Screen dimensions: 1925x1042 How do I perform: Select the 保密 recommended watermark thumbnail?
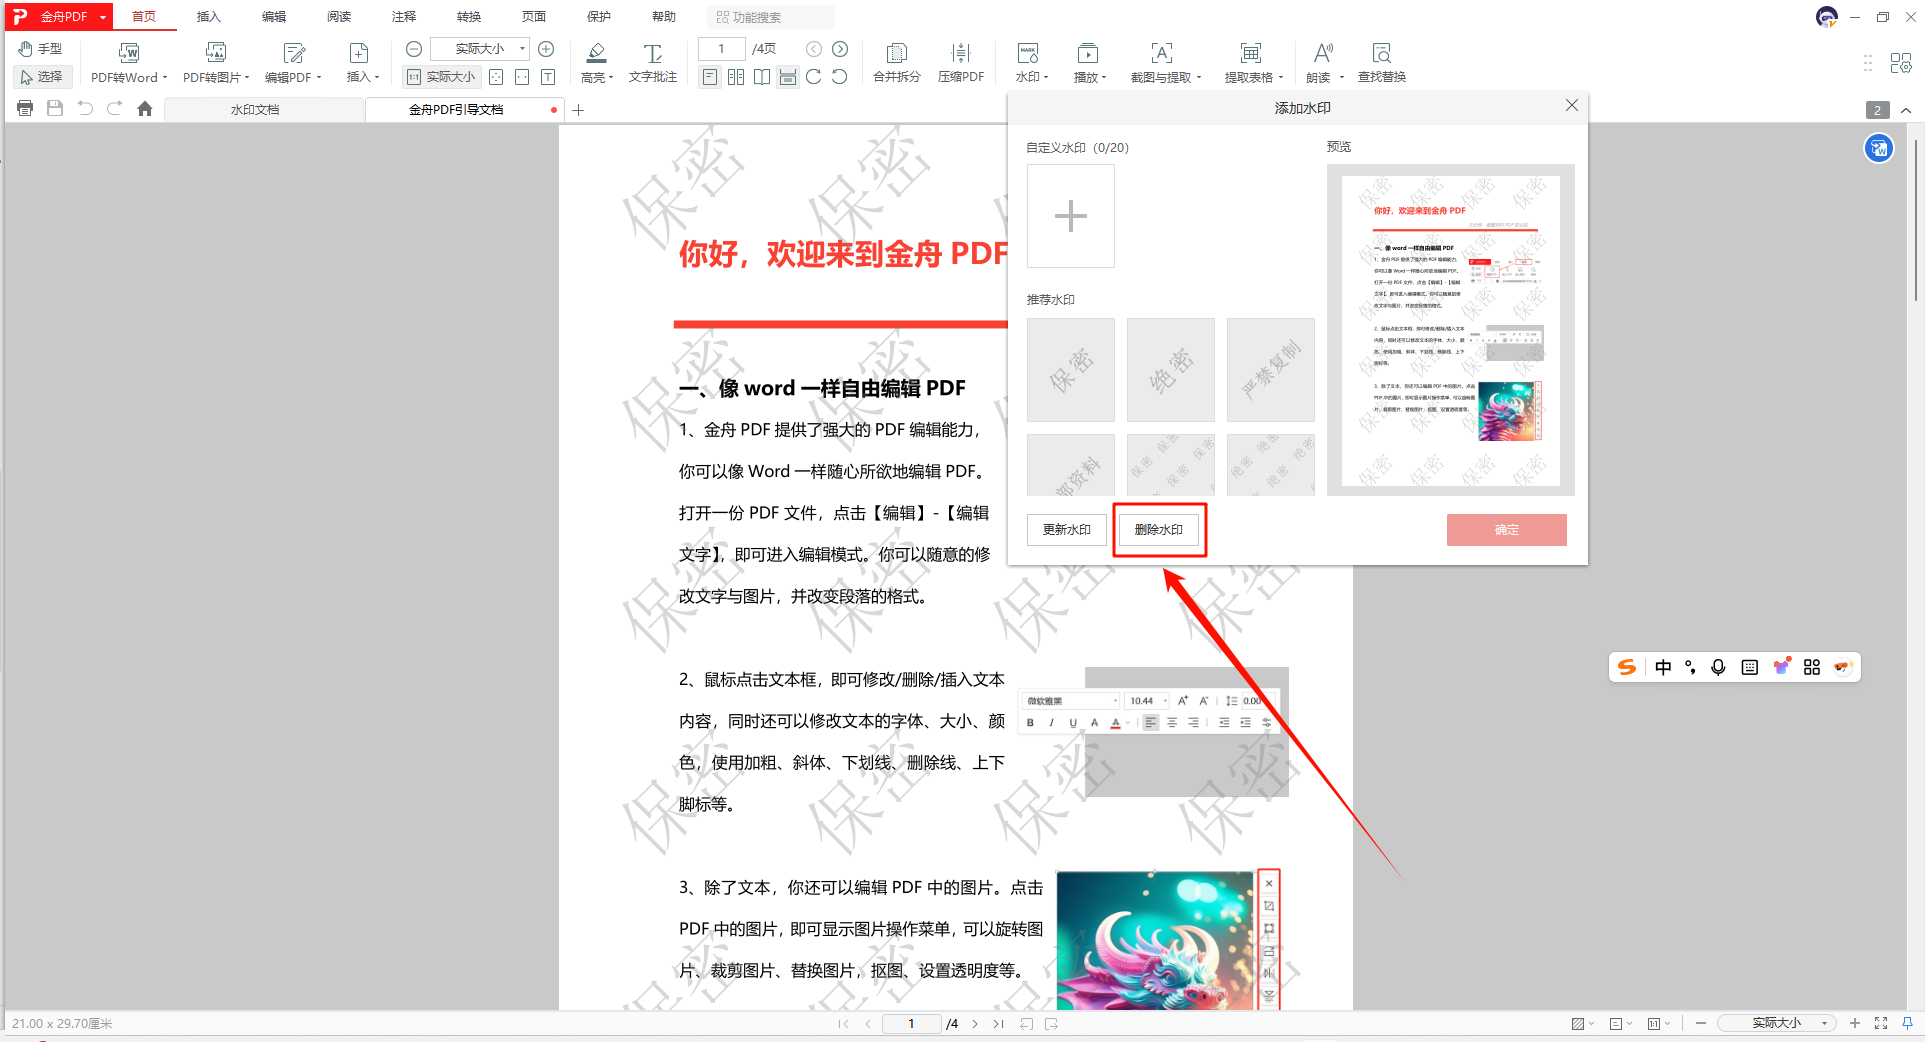click(1070, 370)
